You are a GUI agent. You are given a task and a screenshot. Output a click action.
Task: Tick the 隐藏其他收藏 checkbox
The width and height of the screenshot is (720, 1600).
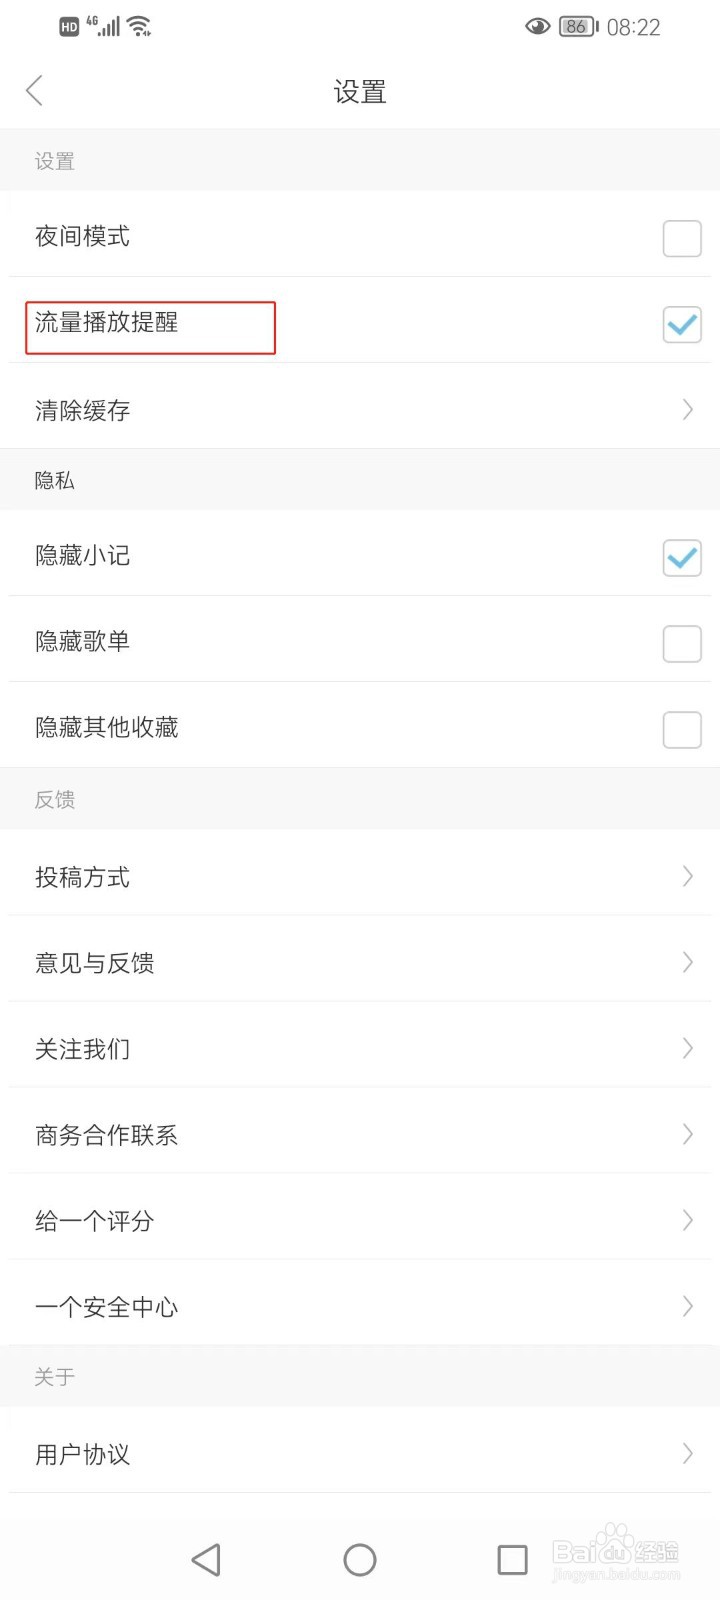pyautogui.click(x=682, y=729)
